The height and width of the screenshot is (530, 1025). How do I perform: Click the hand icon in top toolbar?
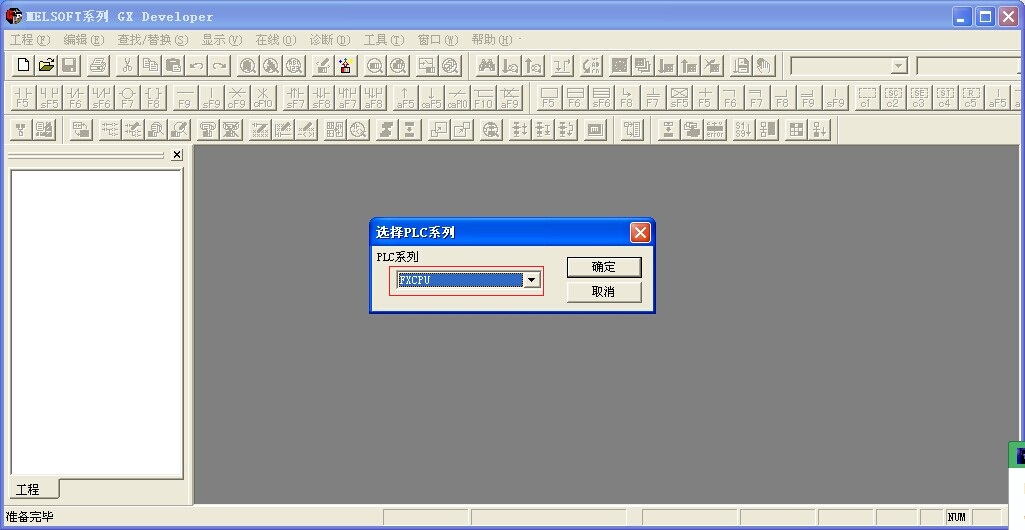coord(764,65)
